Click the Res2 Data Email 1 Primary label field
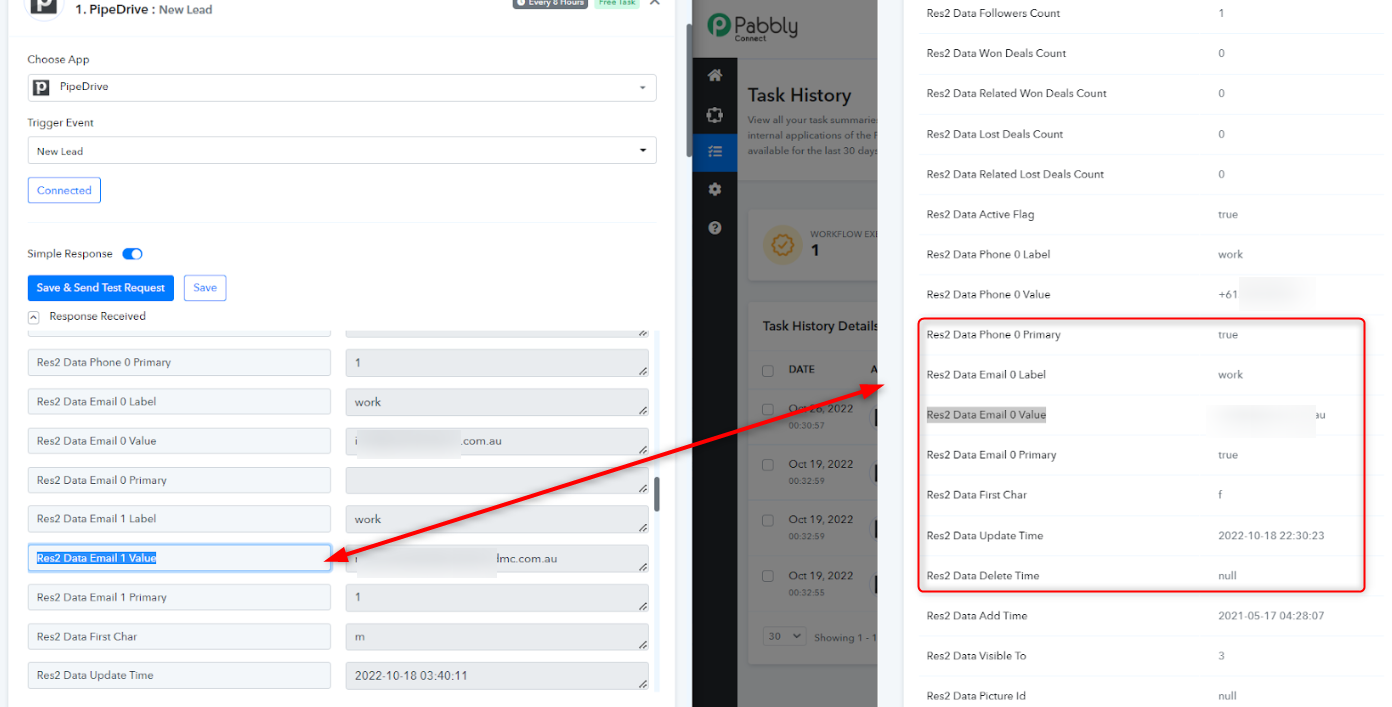Image resolution: width=1392 pixels, height=707 pixels. (x=179, y=597)
